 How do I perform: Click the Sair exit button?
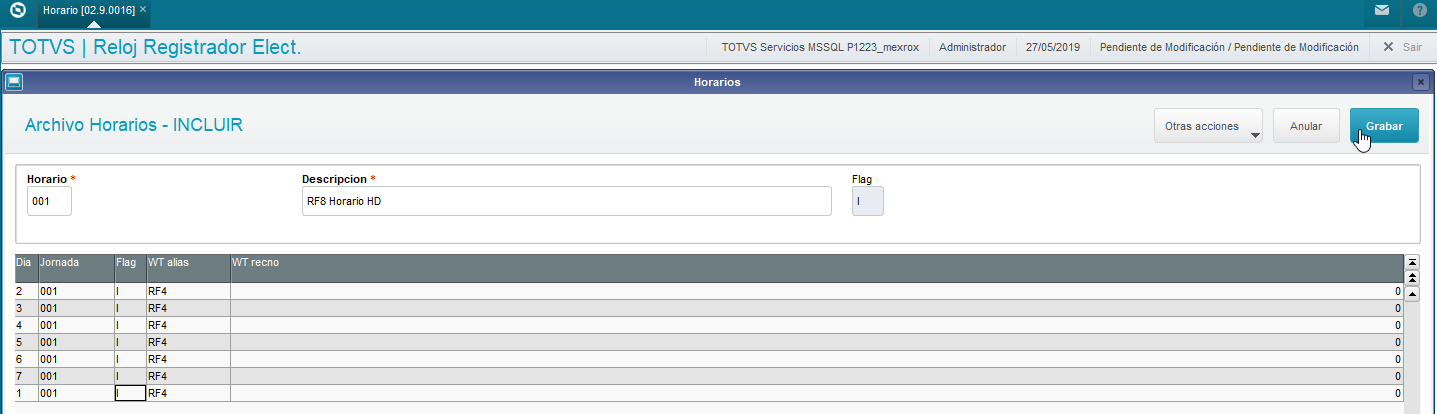[1402, 47]
